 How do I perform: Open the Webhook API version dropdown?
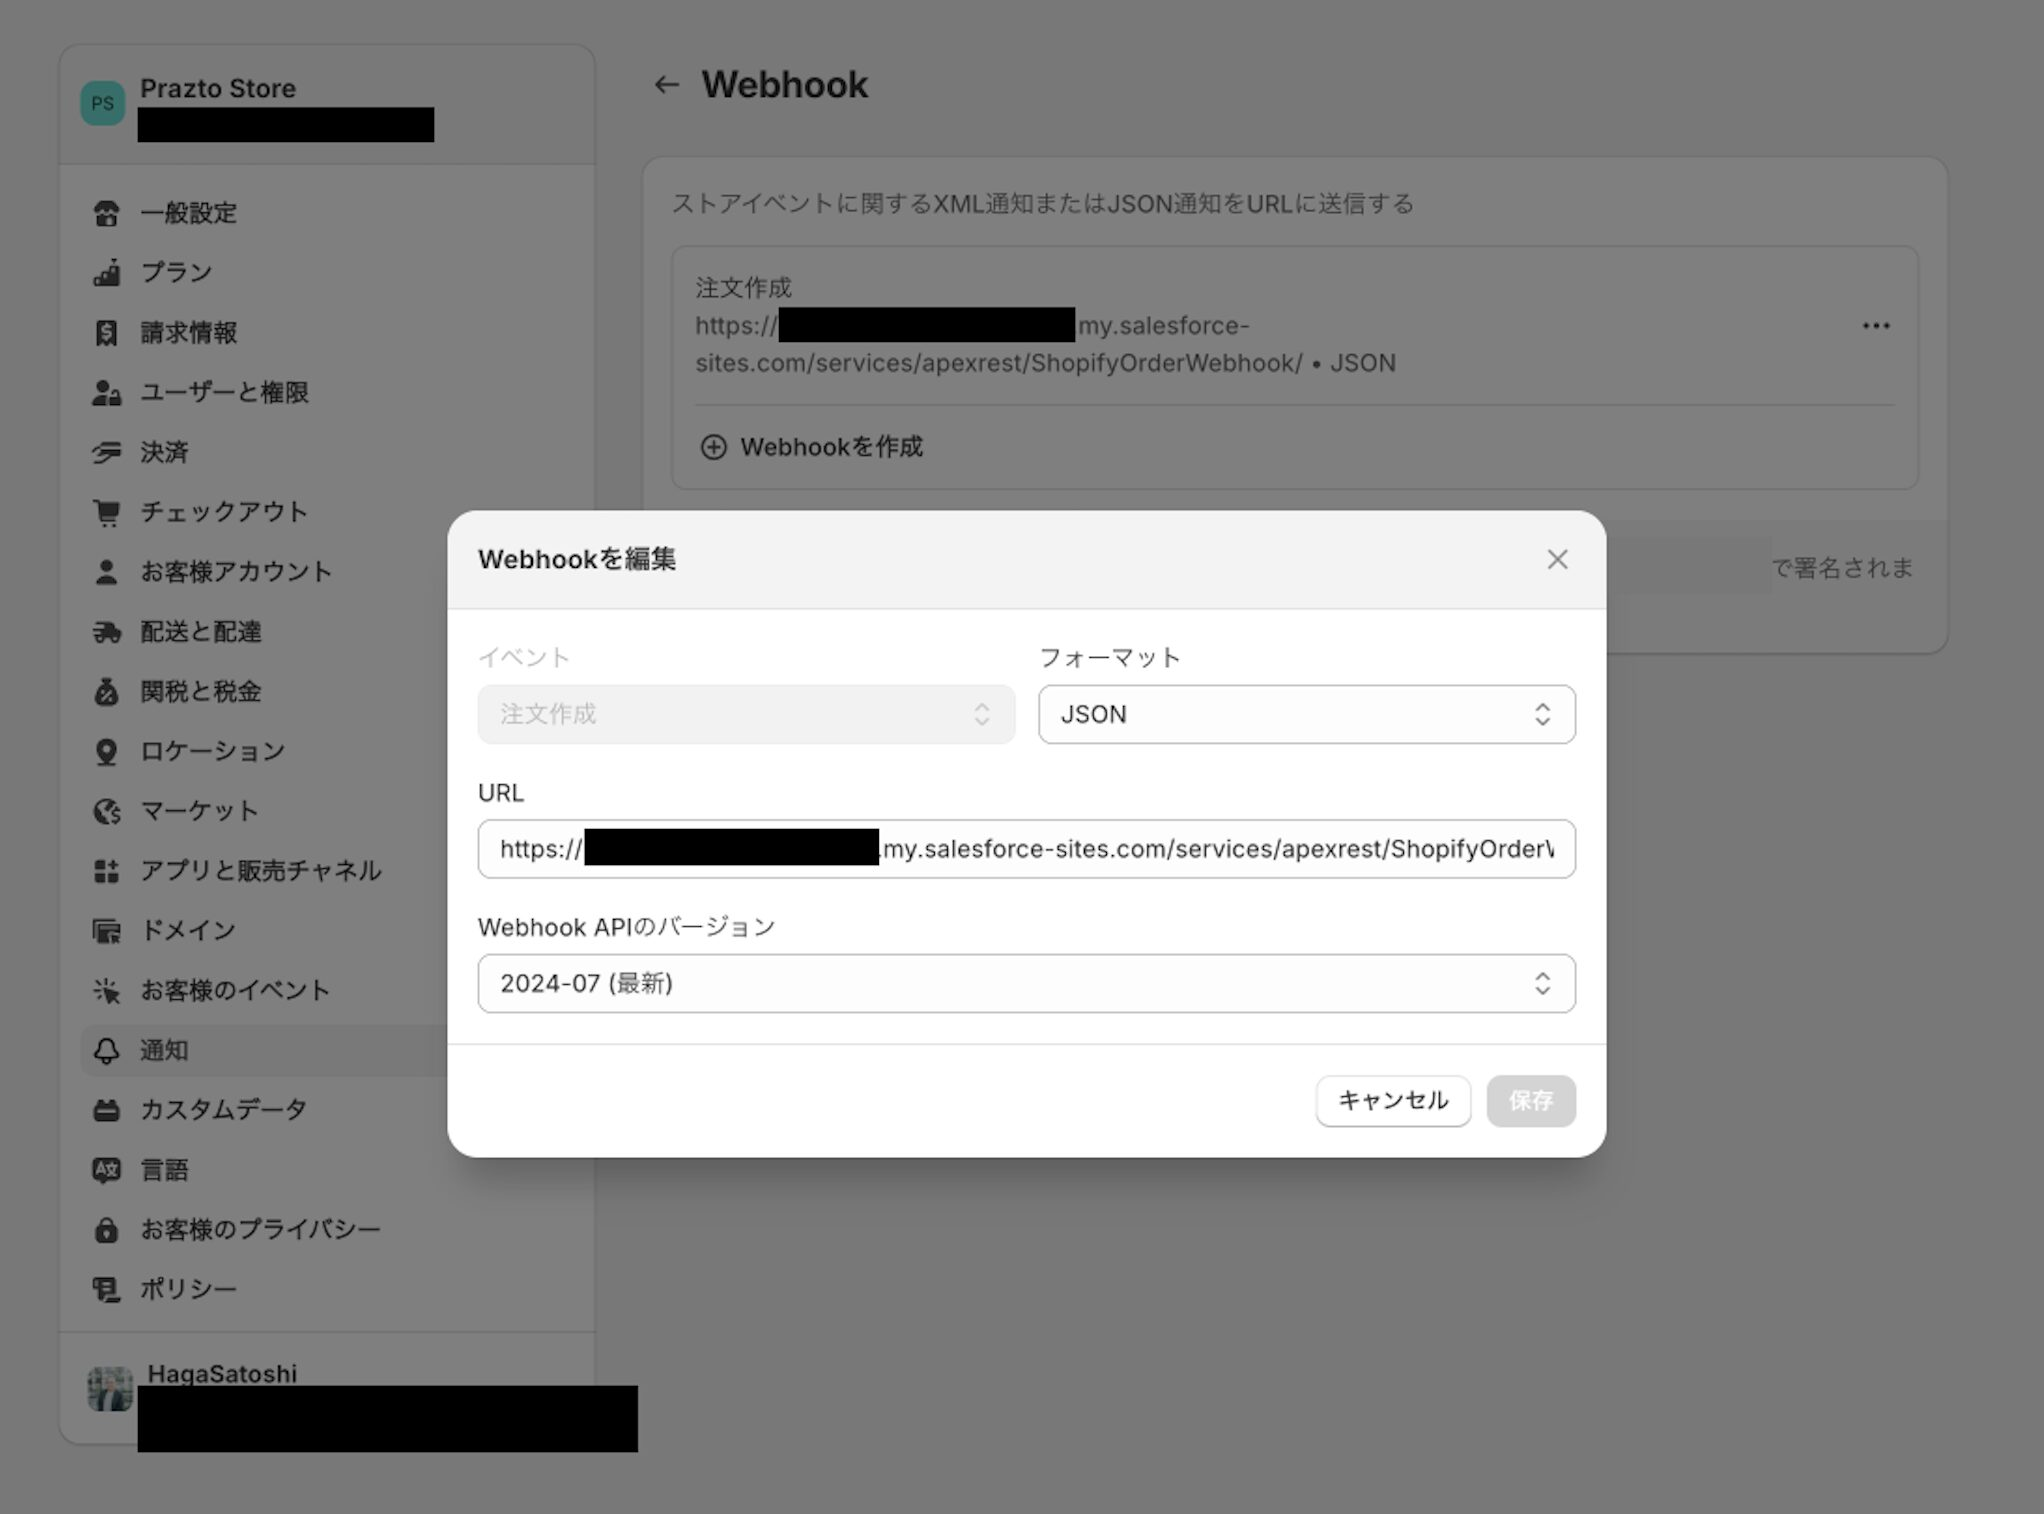(1026, 984)
